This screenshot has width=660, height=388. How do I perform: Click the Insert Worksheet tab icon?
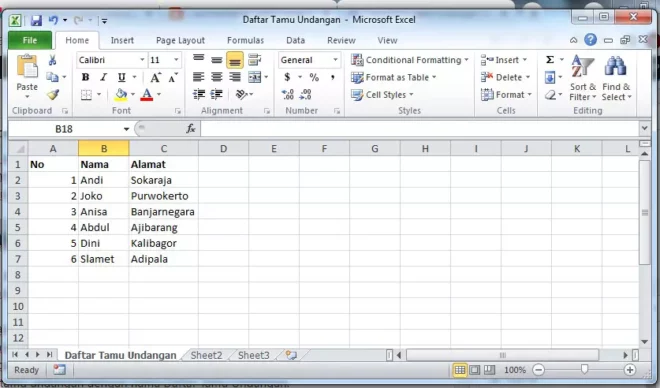(x=291, y=355)
